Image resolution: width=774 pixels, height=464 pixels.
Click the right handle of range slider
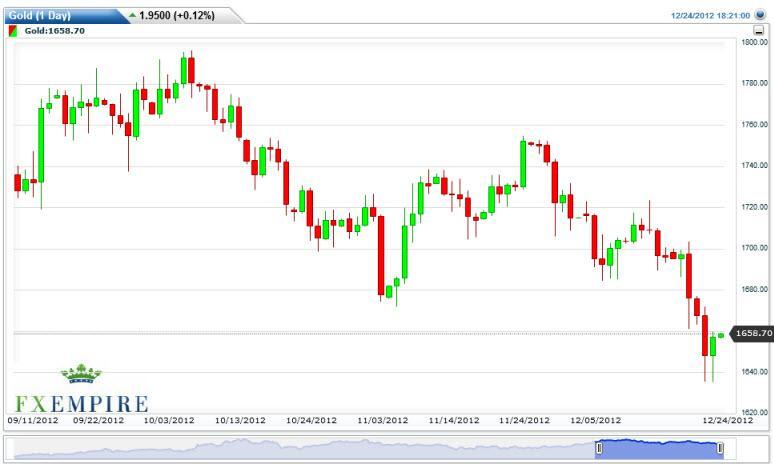click(720, 449)
